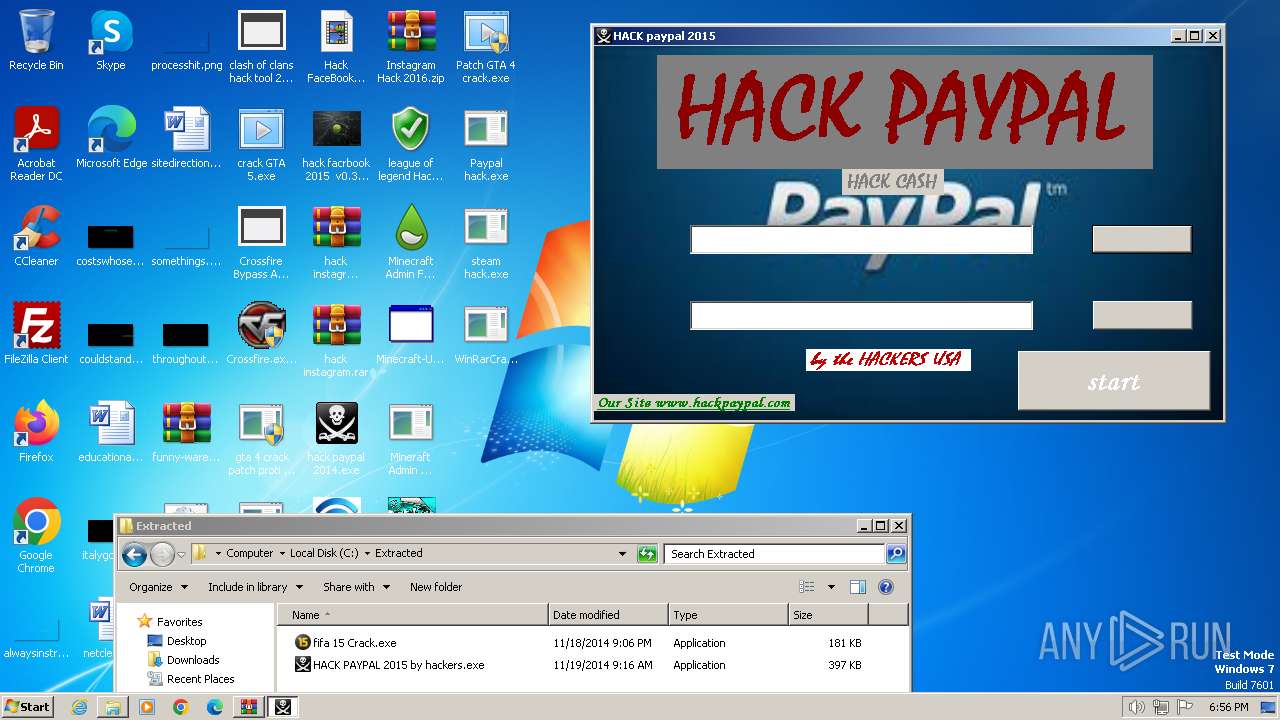Viewport: 1280px width, 720px height.
Task: Click the first text field under HACK CASH
Action: 861,240
